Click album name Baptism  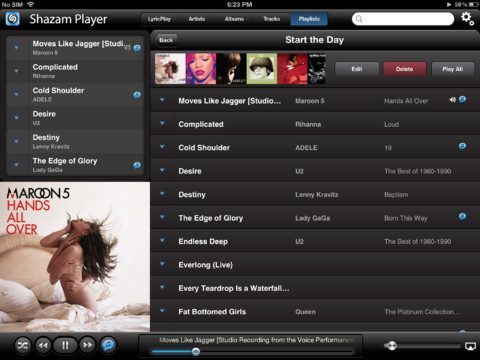click(x=396, y=195)
